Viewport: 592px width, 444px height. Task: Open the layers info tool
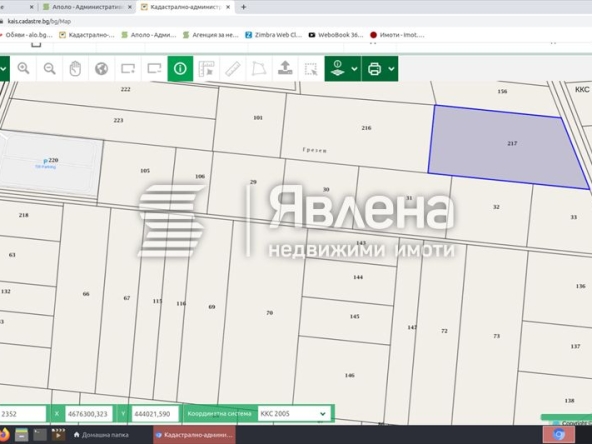pyautogui.click(x=337, y=69)
